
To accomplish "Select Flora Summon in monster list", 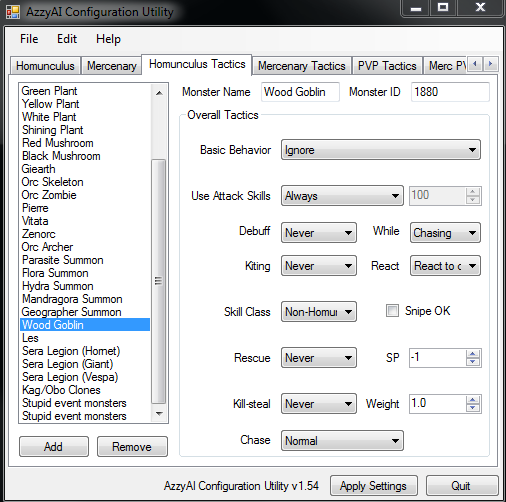I will [85, 273].
